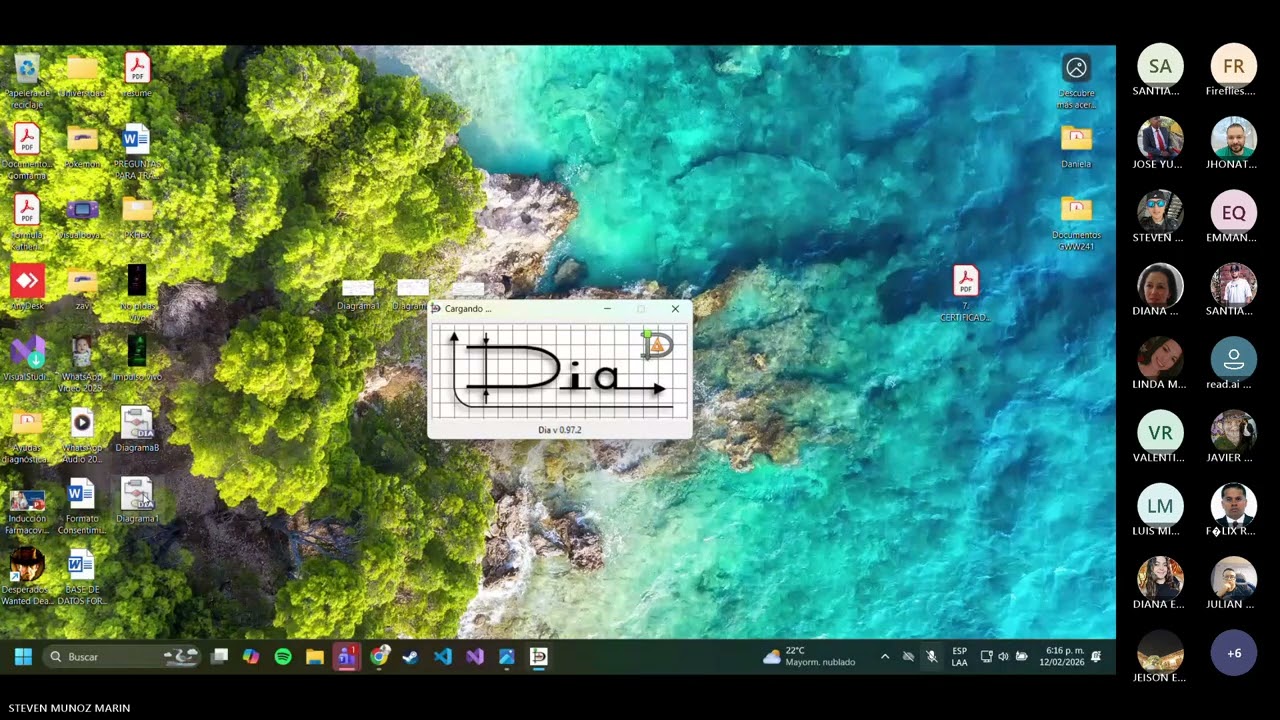This screenshot has height=720, width=1280.
Task: Open Steam from the taskbar
Action: point(411,657)
